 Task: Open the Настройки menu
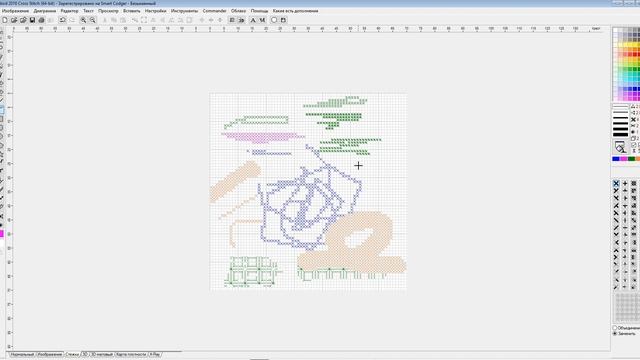pos(156,11)
